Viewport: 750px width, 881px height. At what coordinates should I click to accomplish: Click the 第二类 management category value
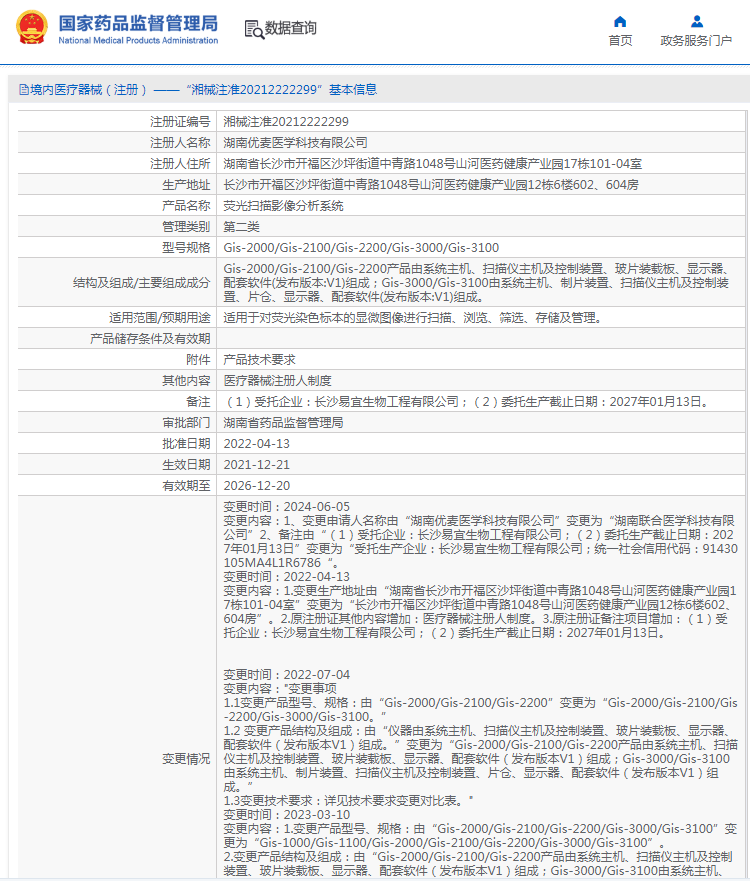click(x=241, y=227)
